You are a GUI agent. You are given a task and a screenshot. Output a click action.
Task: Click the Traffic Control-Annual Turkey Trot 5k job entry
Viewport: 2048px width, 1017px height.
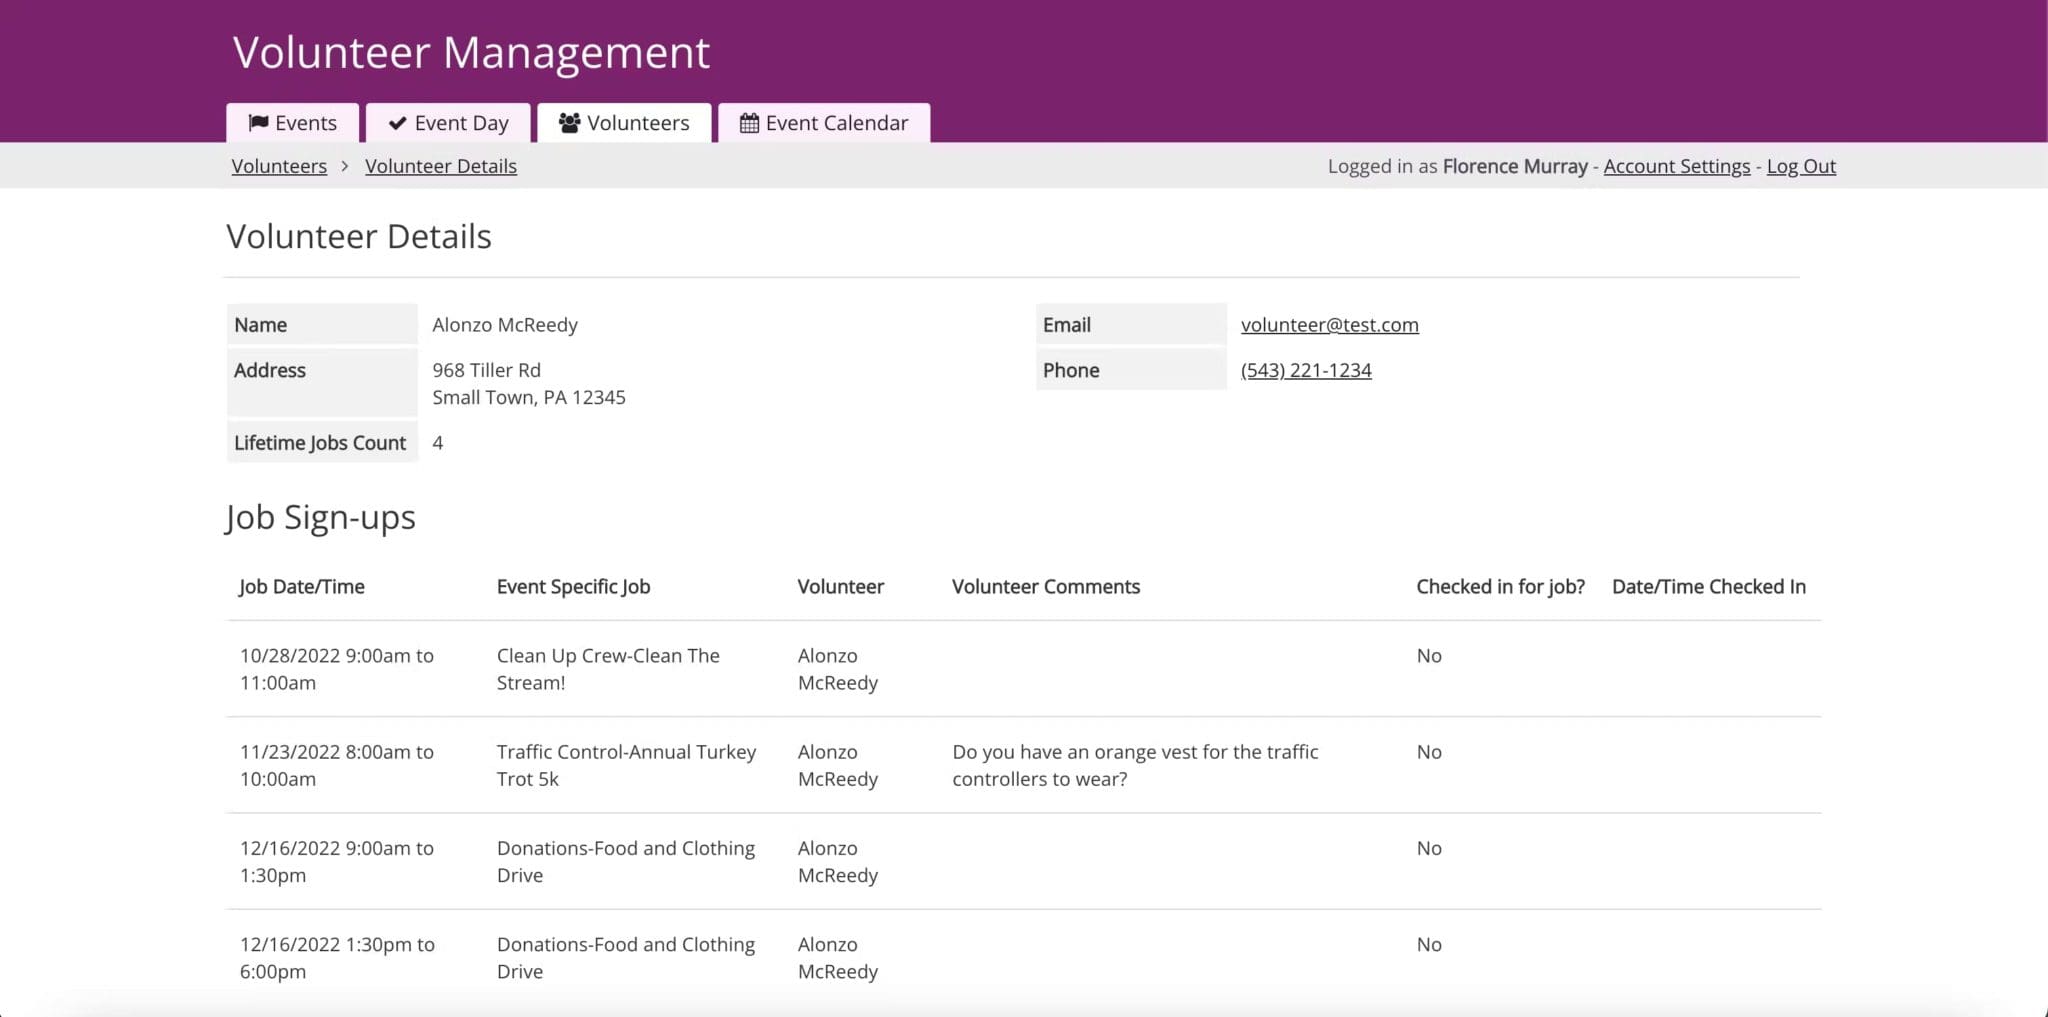pos(626,765)
